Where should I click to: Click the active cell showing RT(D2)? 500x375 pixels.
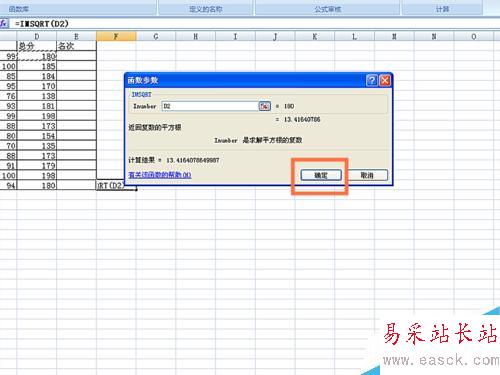116,186
